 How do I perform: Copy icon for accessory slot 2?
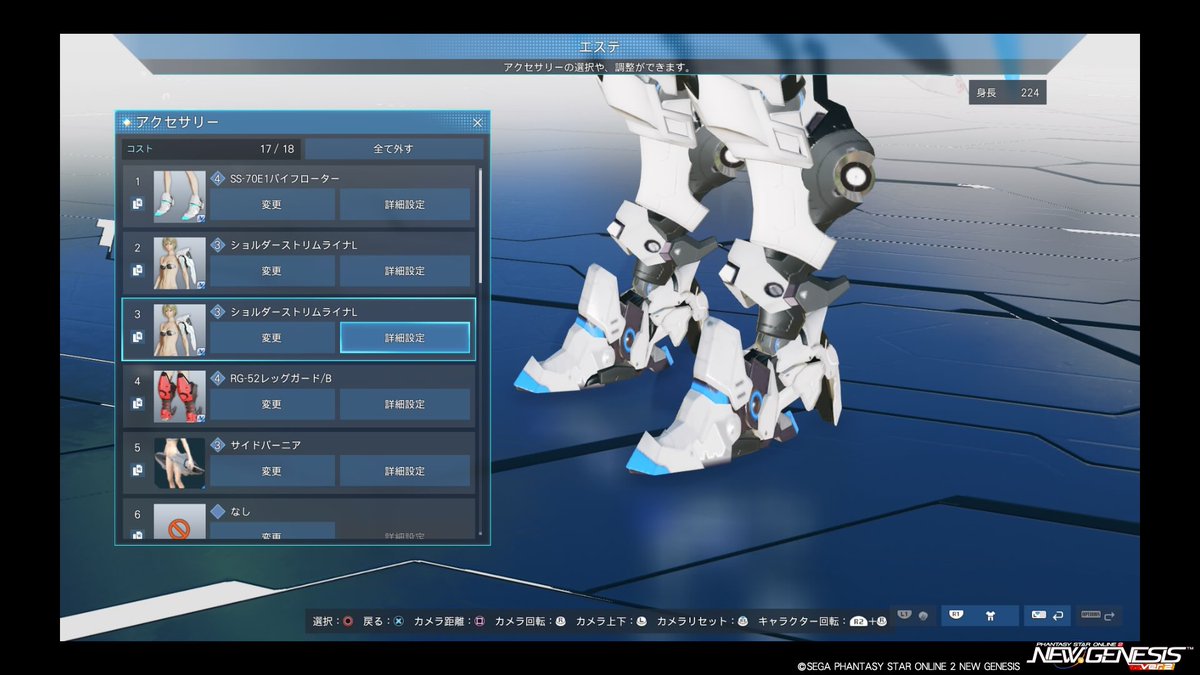(138, 270)
